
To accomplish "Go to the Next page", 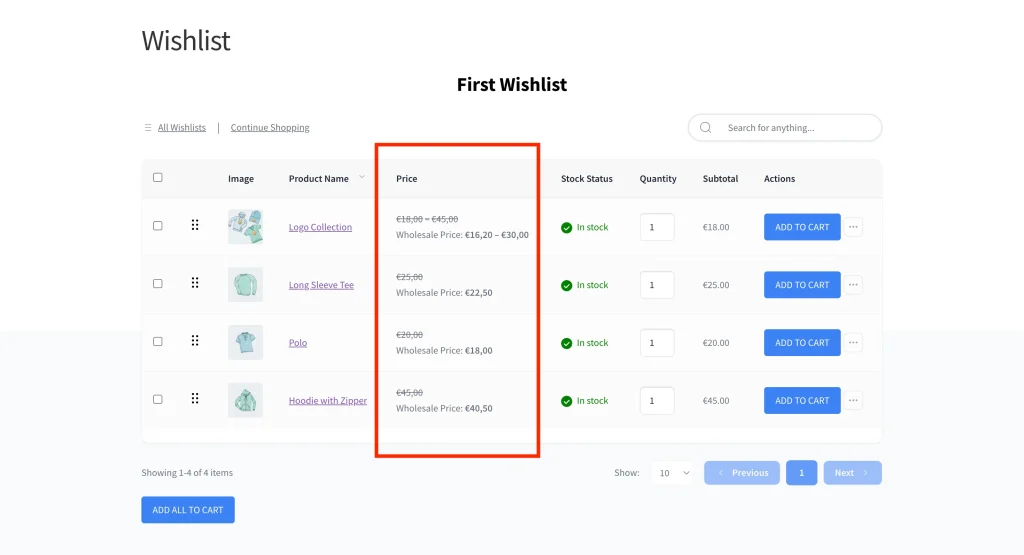I will click(852, 473).
